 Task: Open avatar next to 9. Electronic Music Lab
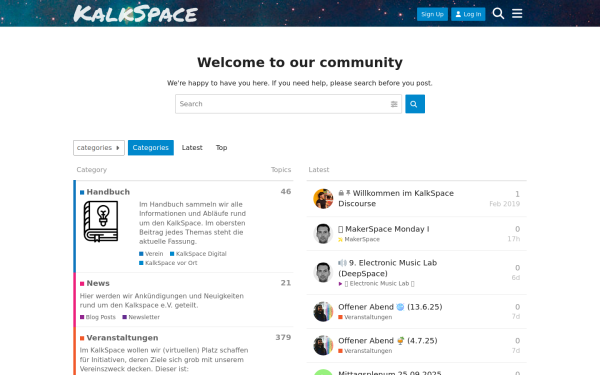tap(323, 272)
